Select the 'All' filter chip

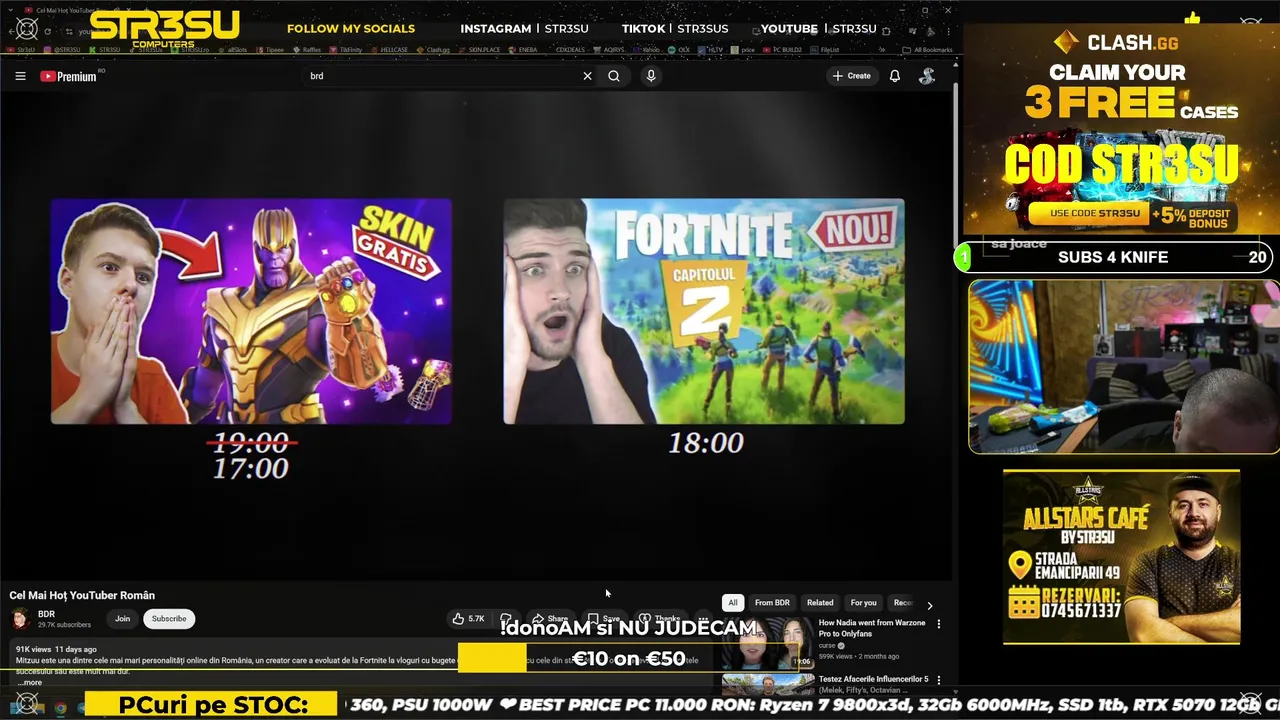coord(733,603)
